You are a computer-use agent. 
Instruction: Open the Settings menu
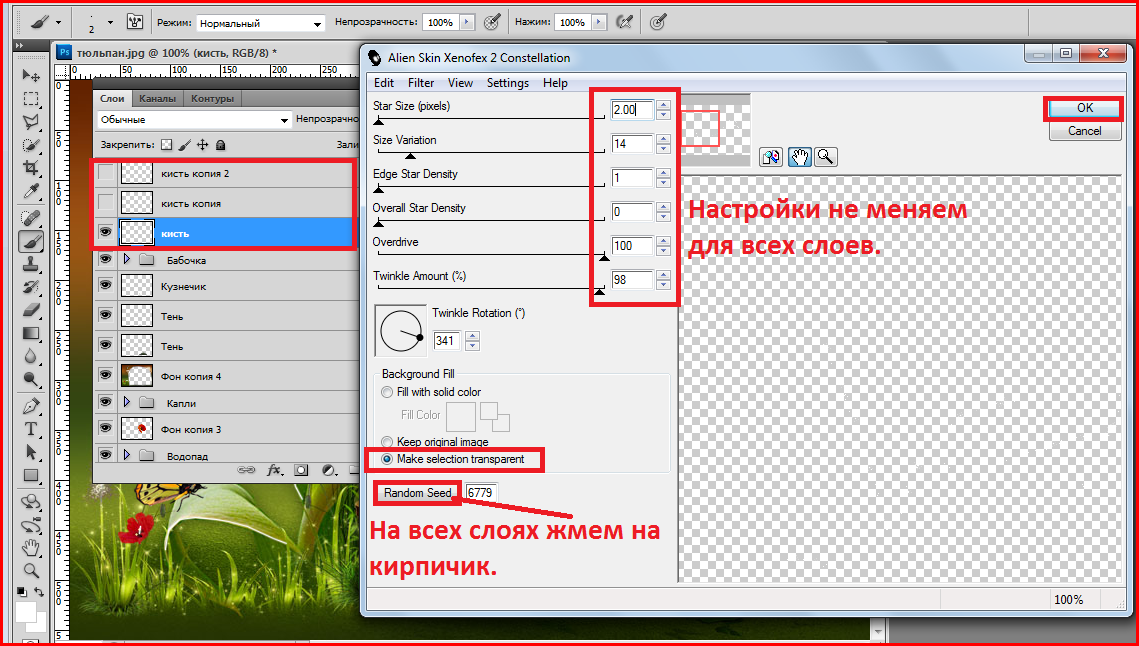pos(508,83)
